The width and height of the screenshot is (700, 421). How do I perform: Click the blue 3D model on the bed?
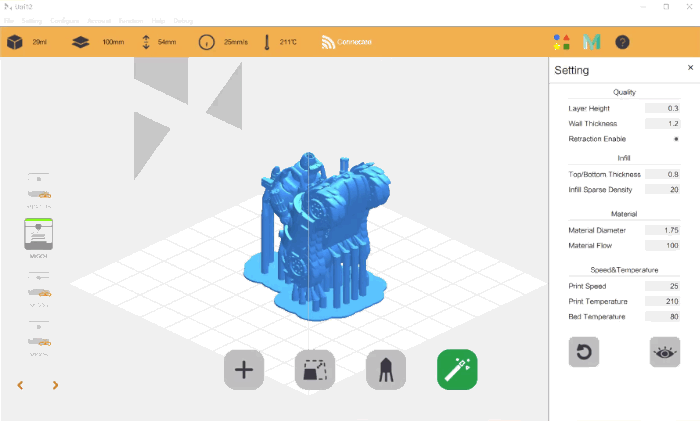[319, 237]
